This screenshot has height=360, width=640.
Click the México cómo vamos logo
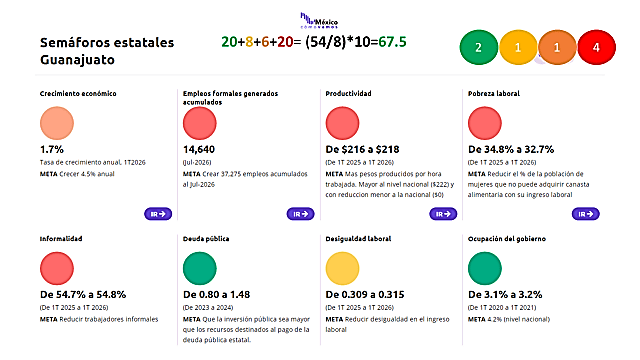(x=319, y=20)
